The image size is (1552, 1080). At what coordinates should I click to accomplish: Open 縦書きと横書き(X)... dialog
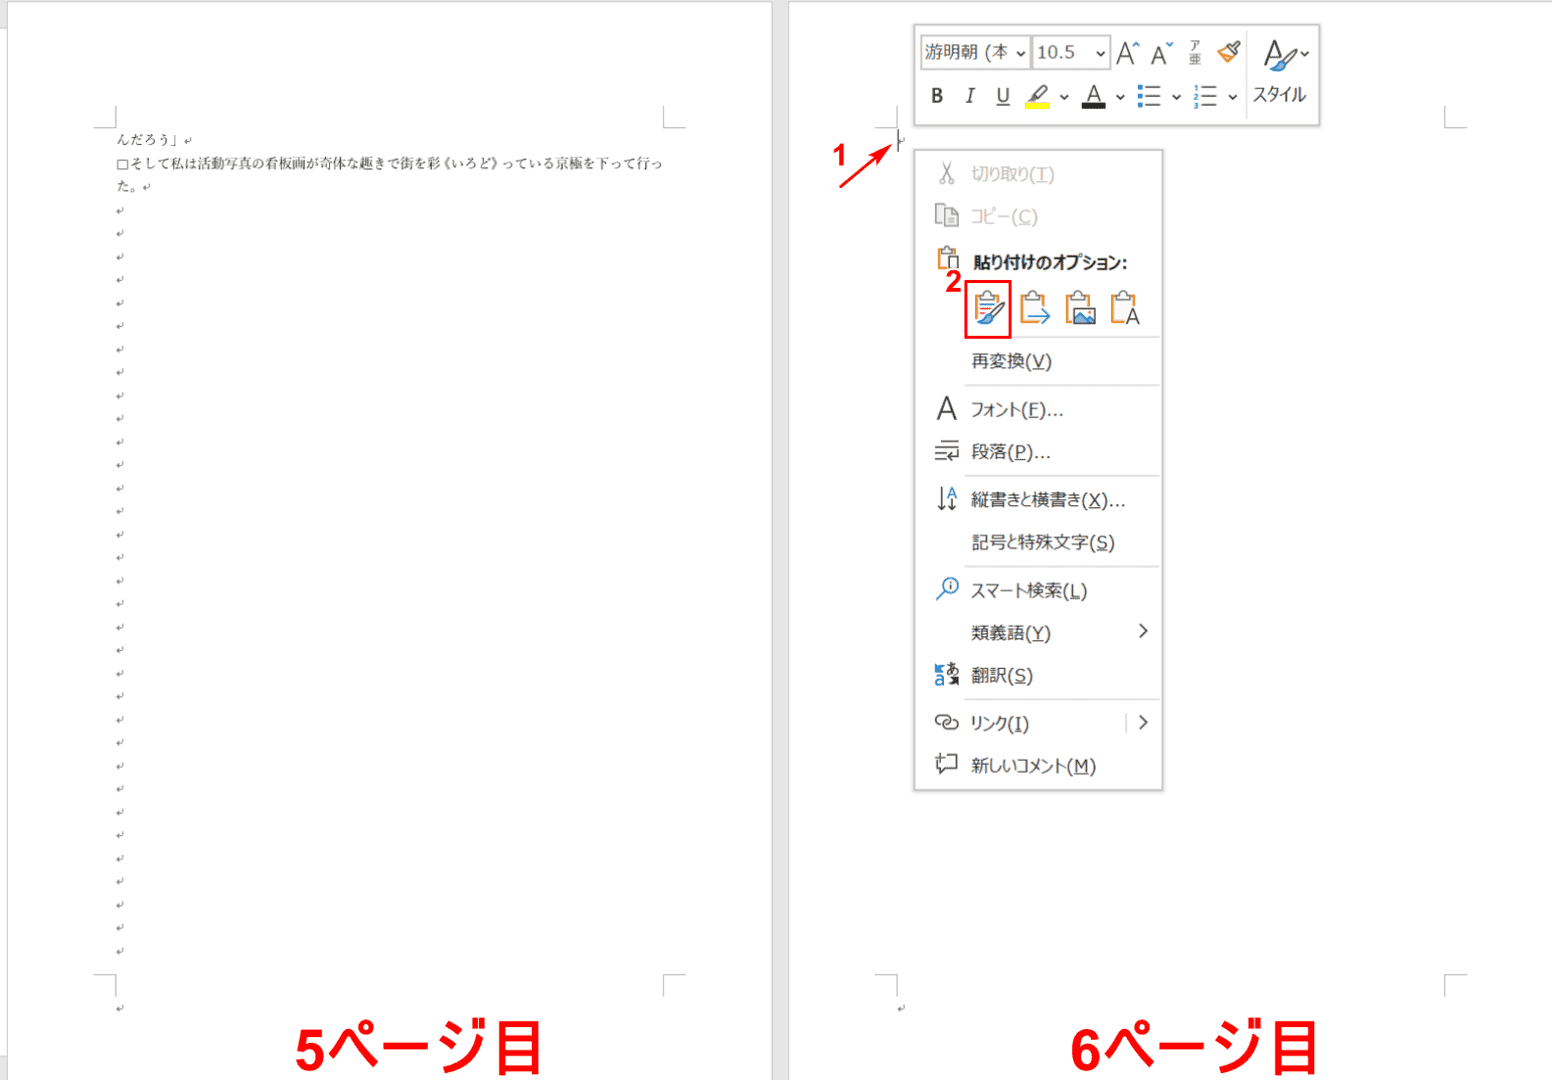1038,499
